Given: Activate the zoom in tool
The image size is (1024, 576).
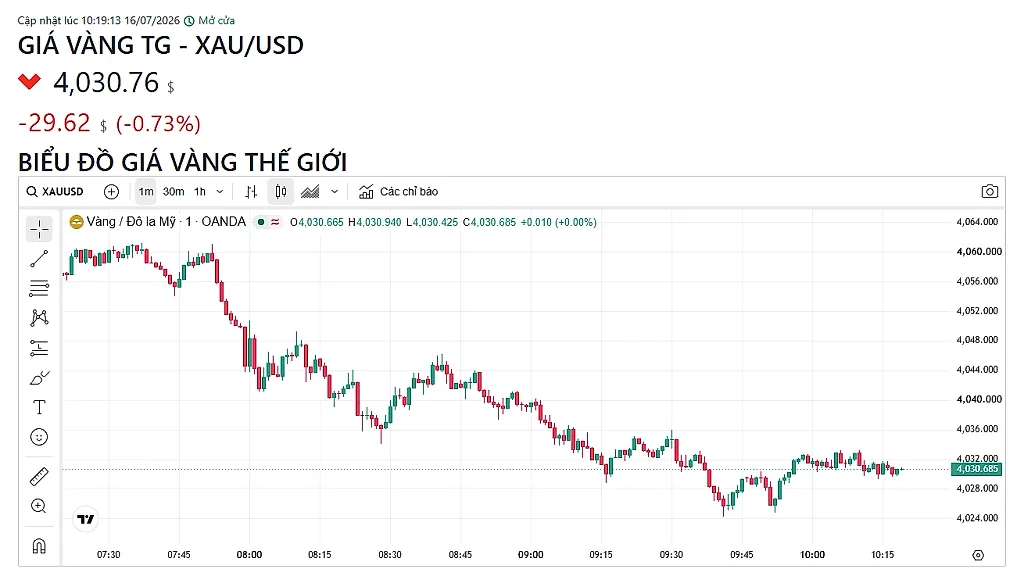Looking at the screenshot, I should pos(39,506).
